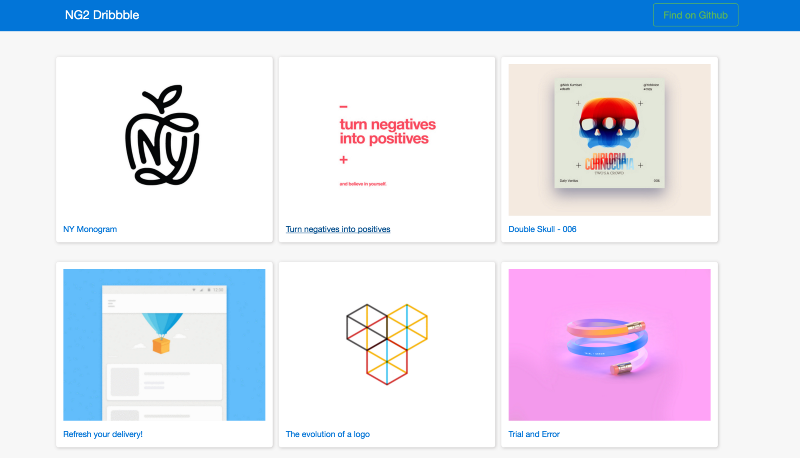800x458 pixels.
Task: Follow the Trial and Error link
Action: [534, 434]
